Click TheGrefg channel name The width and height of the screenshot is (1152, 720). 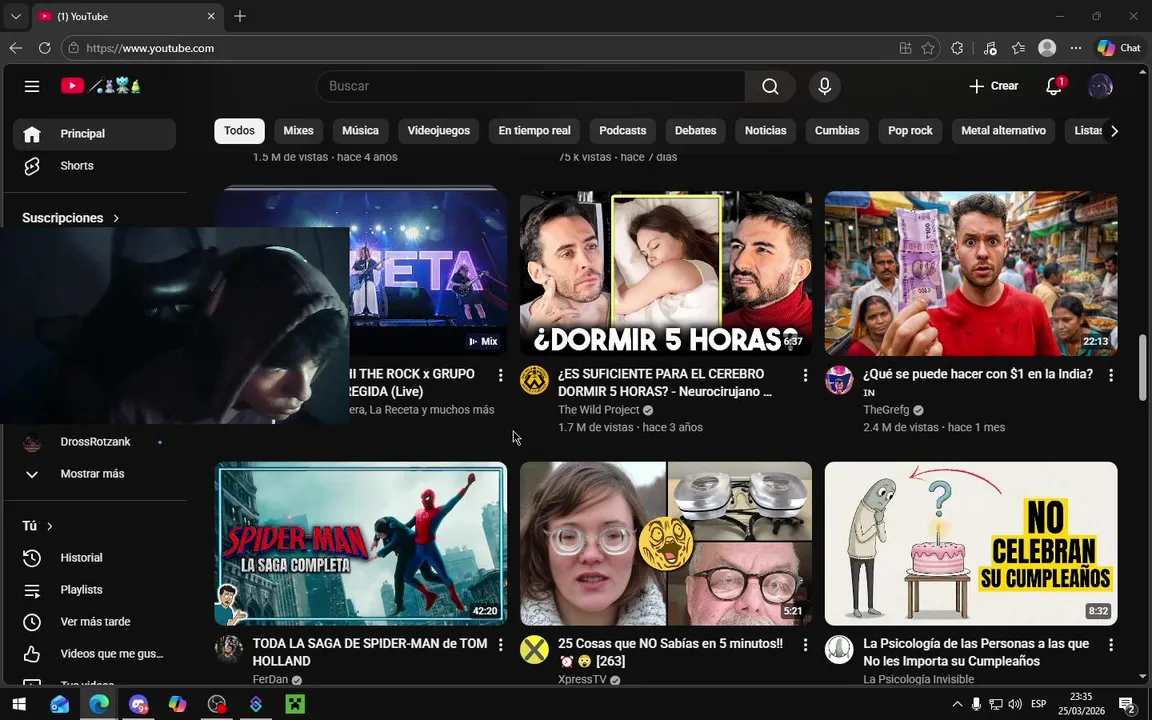[886, 410]
